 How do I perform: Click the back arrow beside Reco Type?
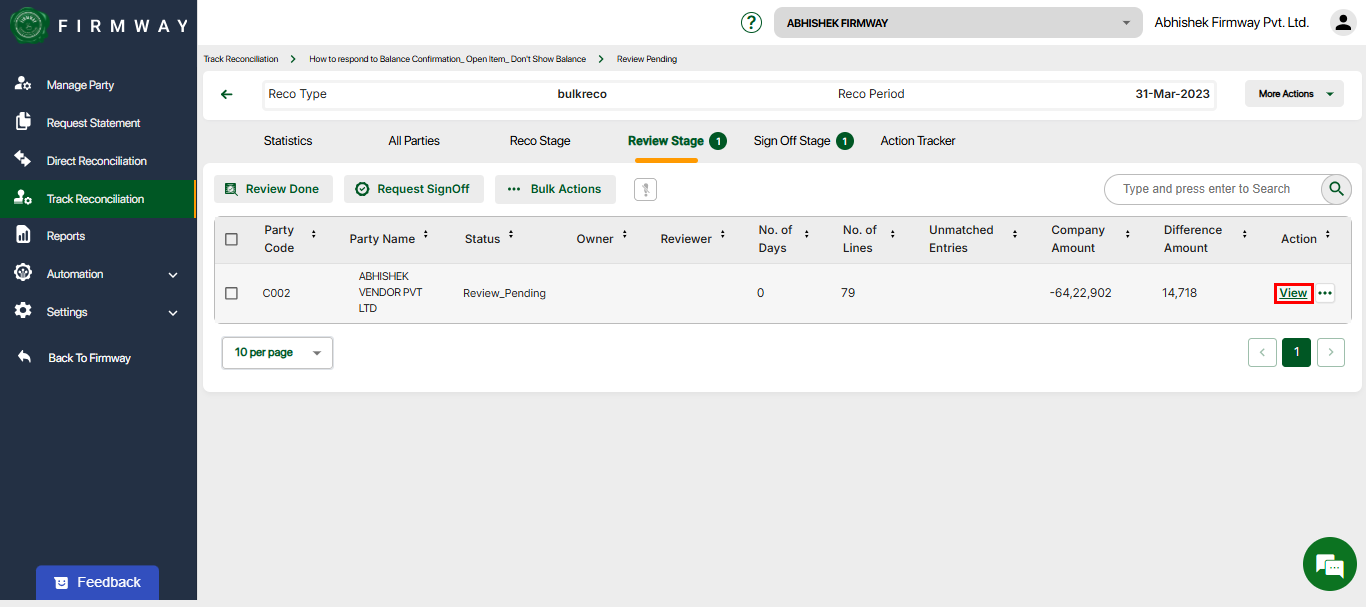tap(227, 94)
